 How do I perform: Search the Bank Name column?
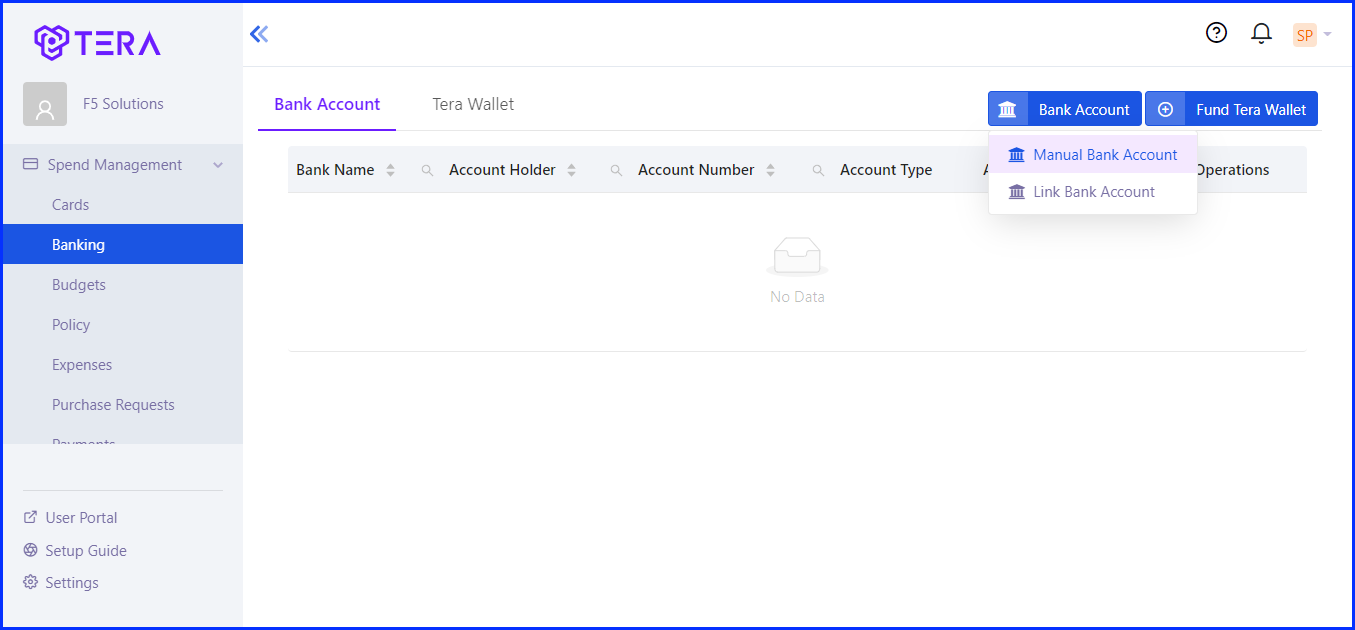click(x=427, y=171)
